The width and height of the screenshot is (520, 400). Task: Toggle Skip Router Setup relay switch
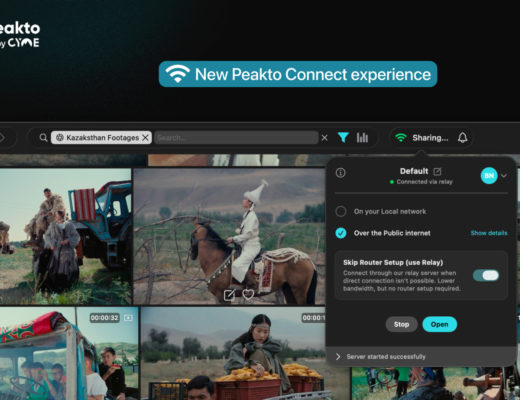[486, 275]
